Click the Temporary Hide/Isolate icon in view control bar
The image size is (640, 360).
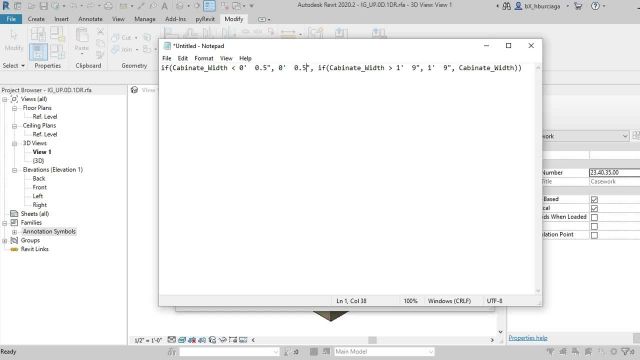[243, 340]
